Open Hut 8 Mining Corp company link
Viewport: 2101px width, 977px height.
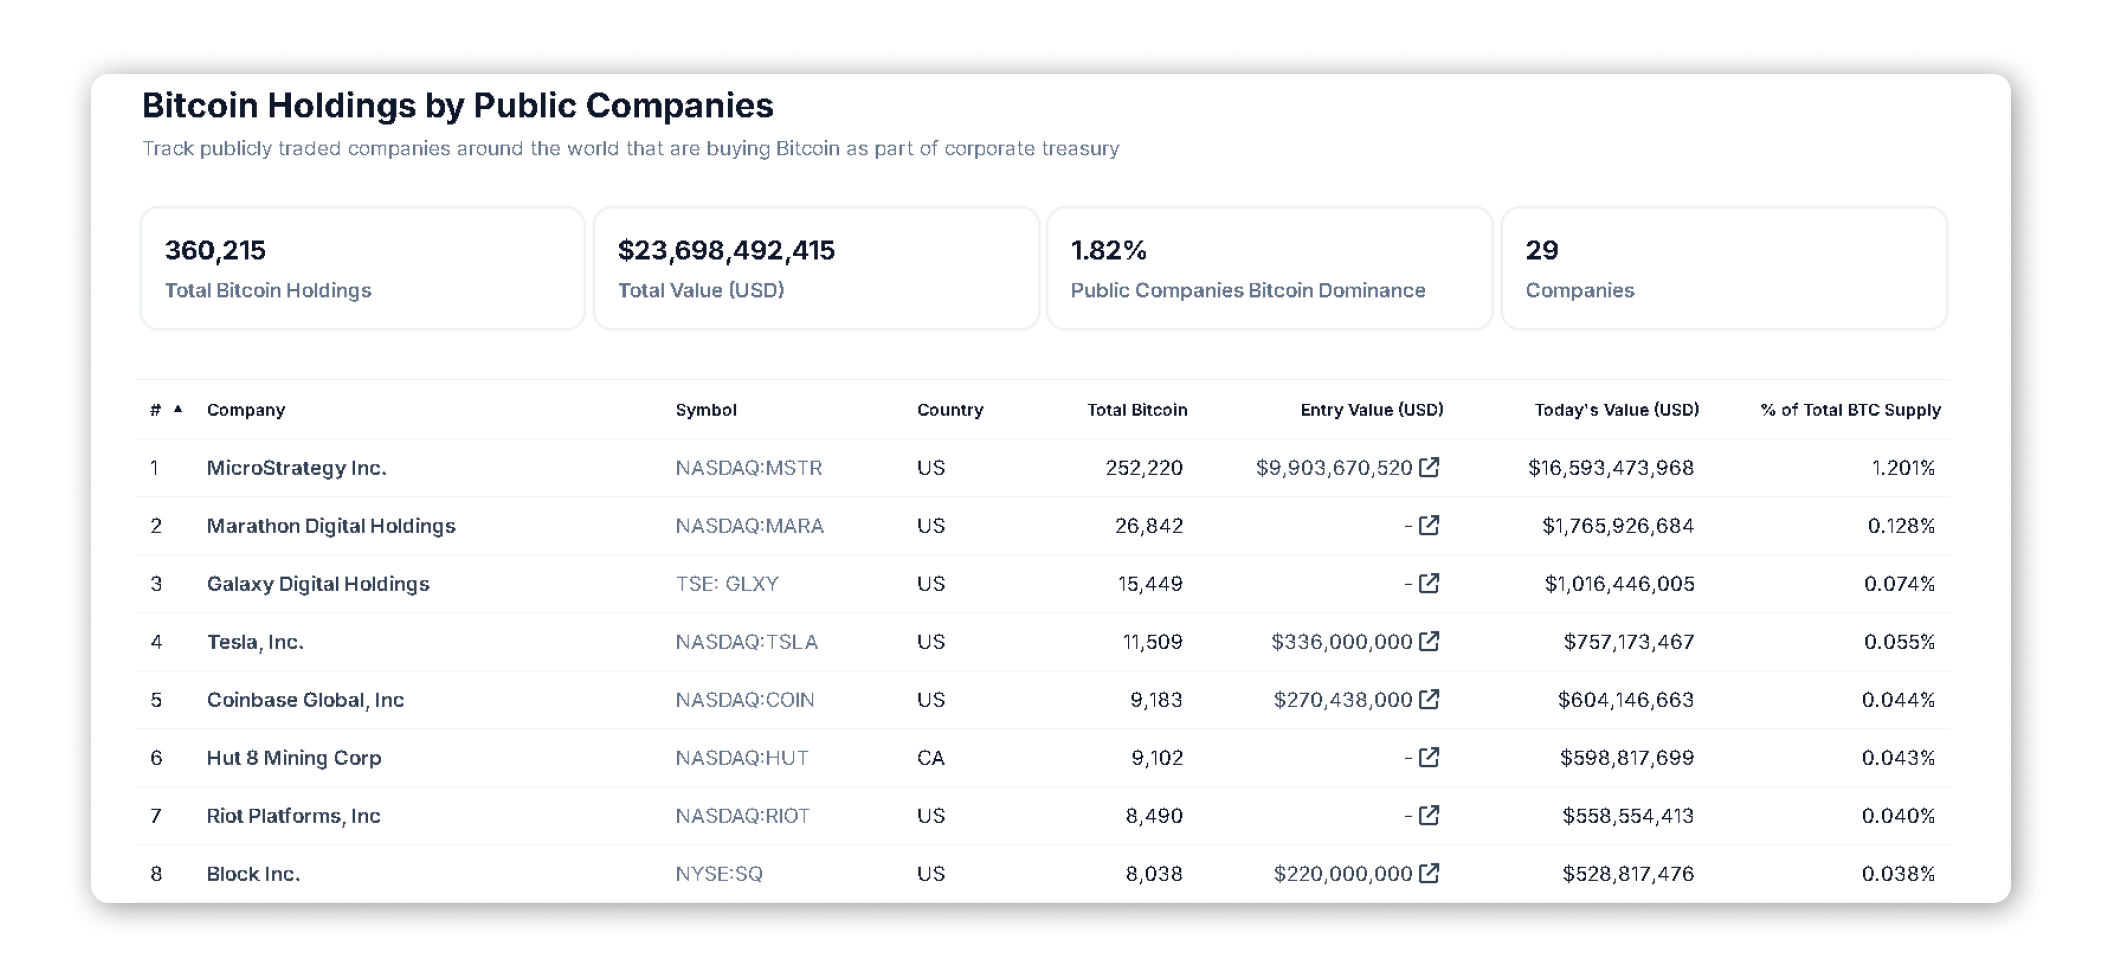pyautogui.click(x=294, y=758)
